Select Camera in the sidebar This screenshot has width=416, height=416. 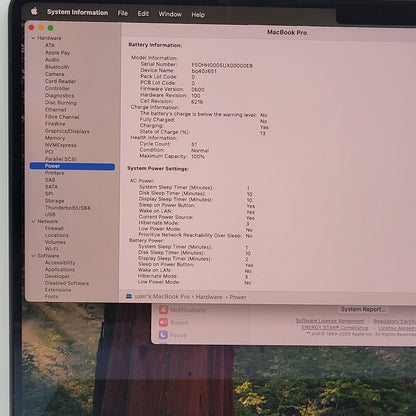54,74
